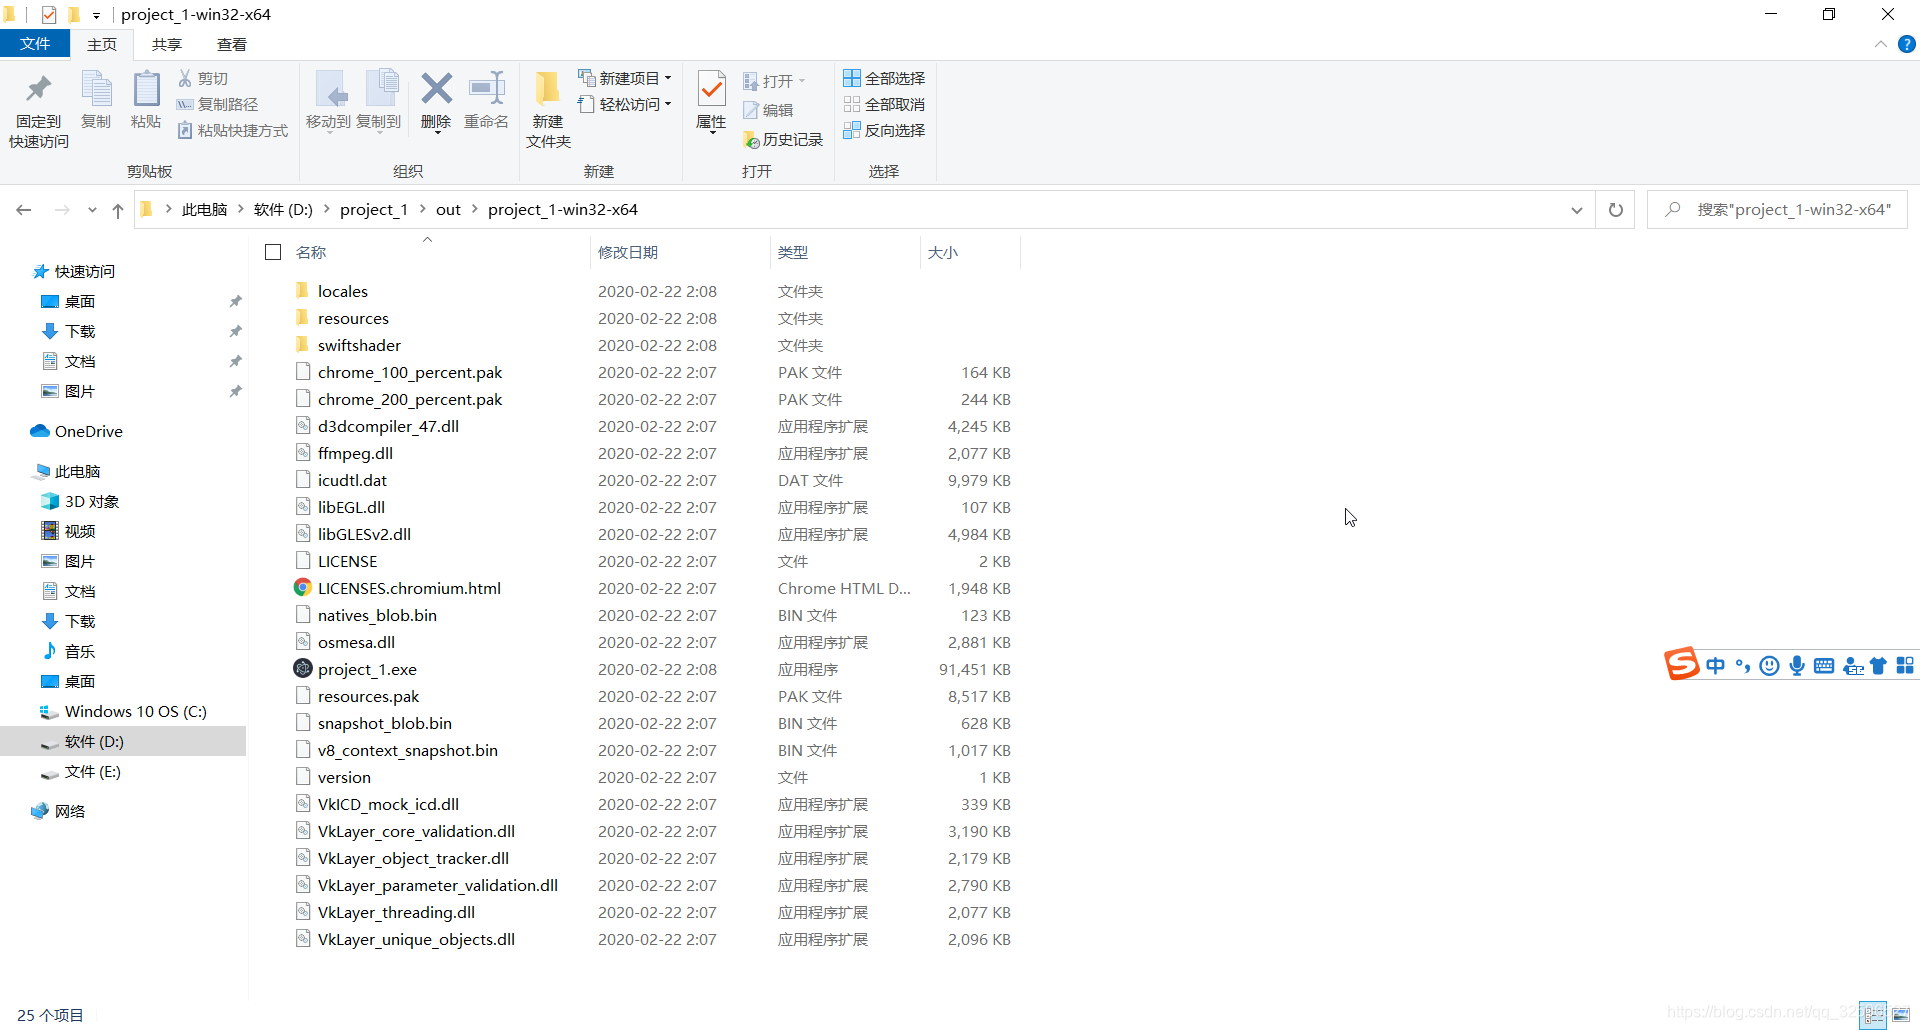This screenshot has width=1920, height=1030.
Task: Toggle Sogou between Chinese and English mode
Action: (x=1716, y=665)
